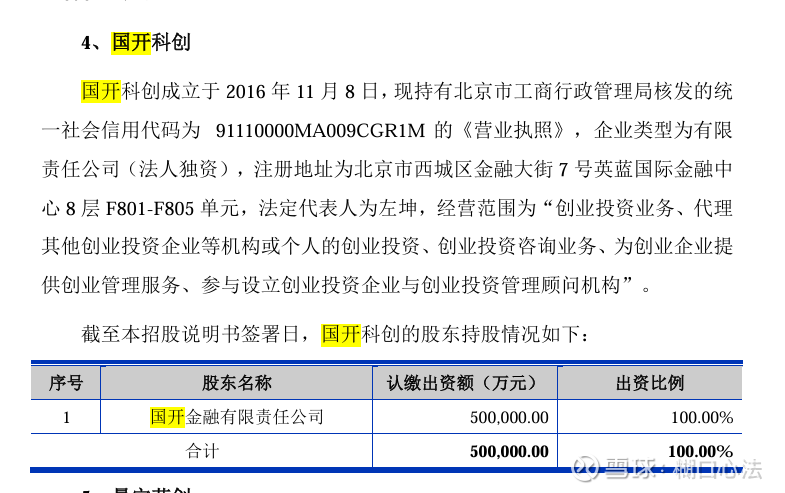
Task: Click the row number cell "1"
Action: [66, 417]
